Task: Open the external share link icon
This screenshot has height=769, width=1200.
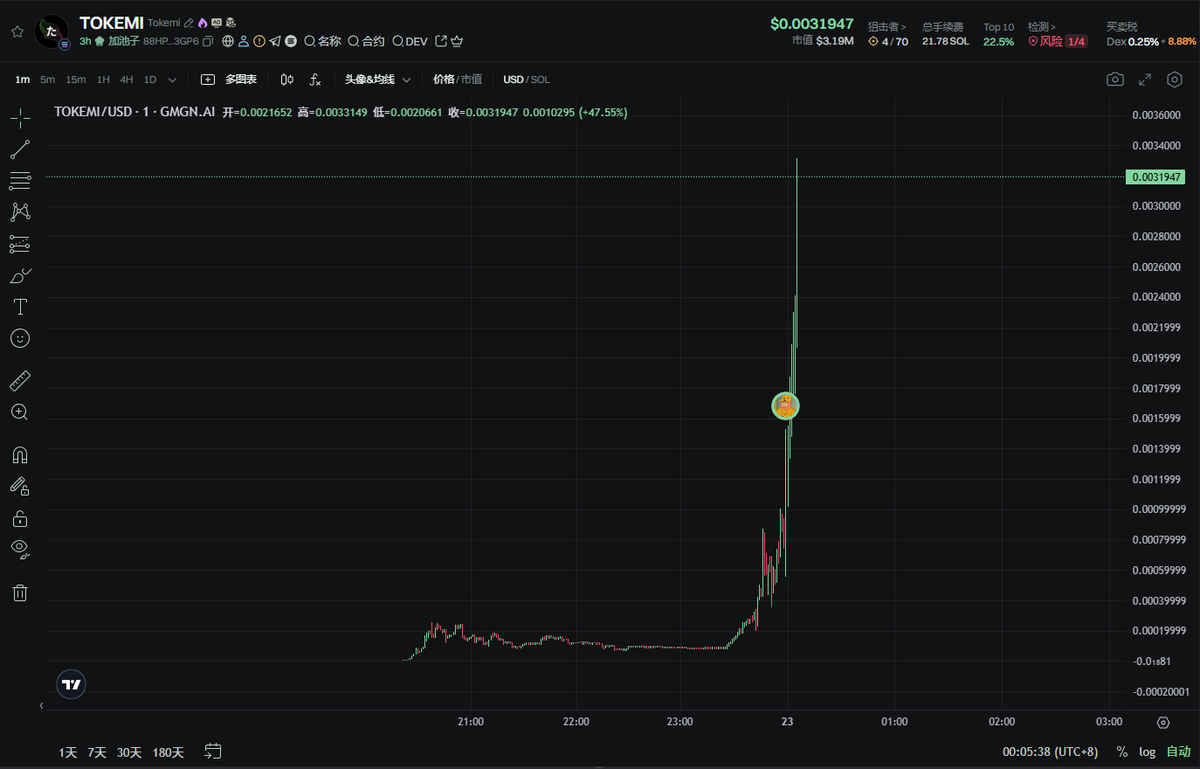Action: click(x=441, y=41)
